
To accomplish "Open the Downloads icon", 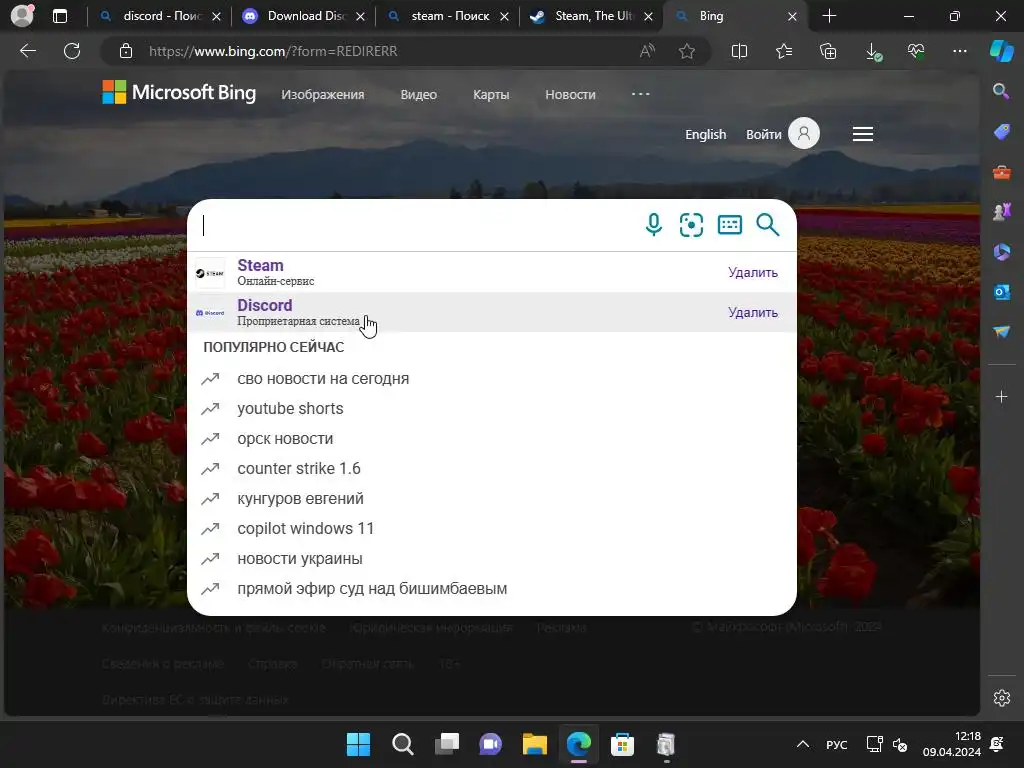I will (872, 51).
